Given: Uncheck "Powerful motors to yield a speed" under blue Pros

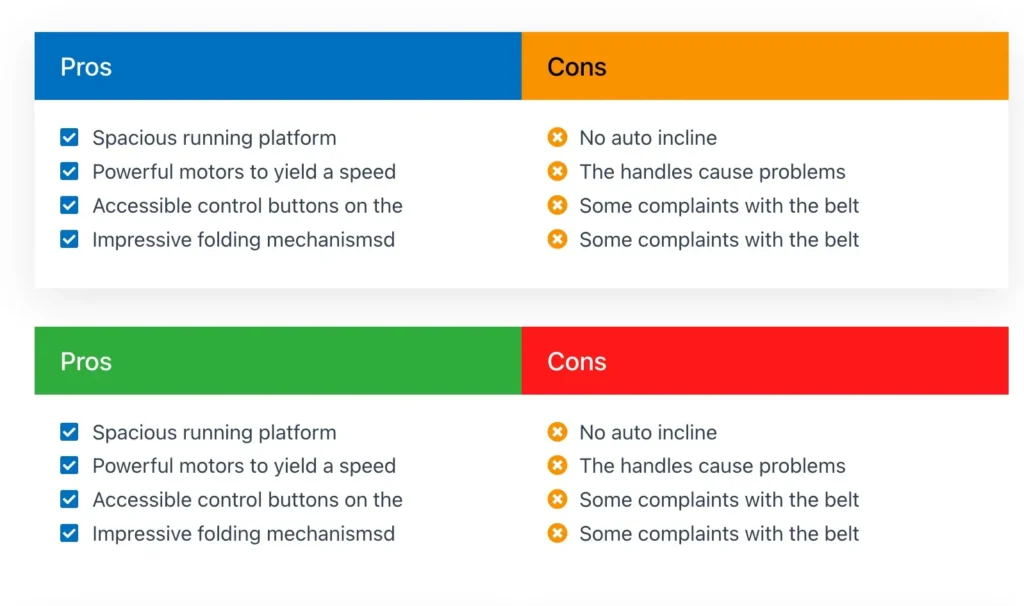Looking at the screenshot, I should [x=69, y=172].
